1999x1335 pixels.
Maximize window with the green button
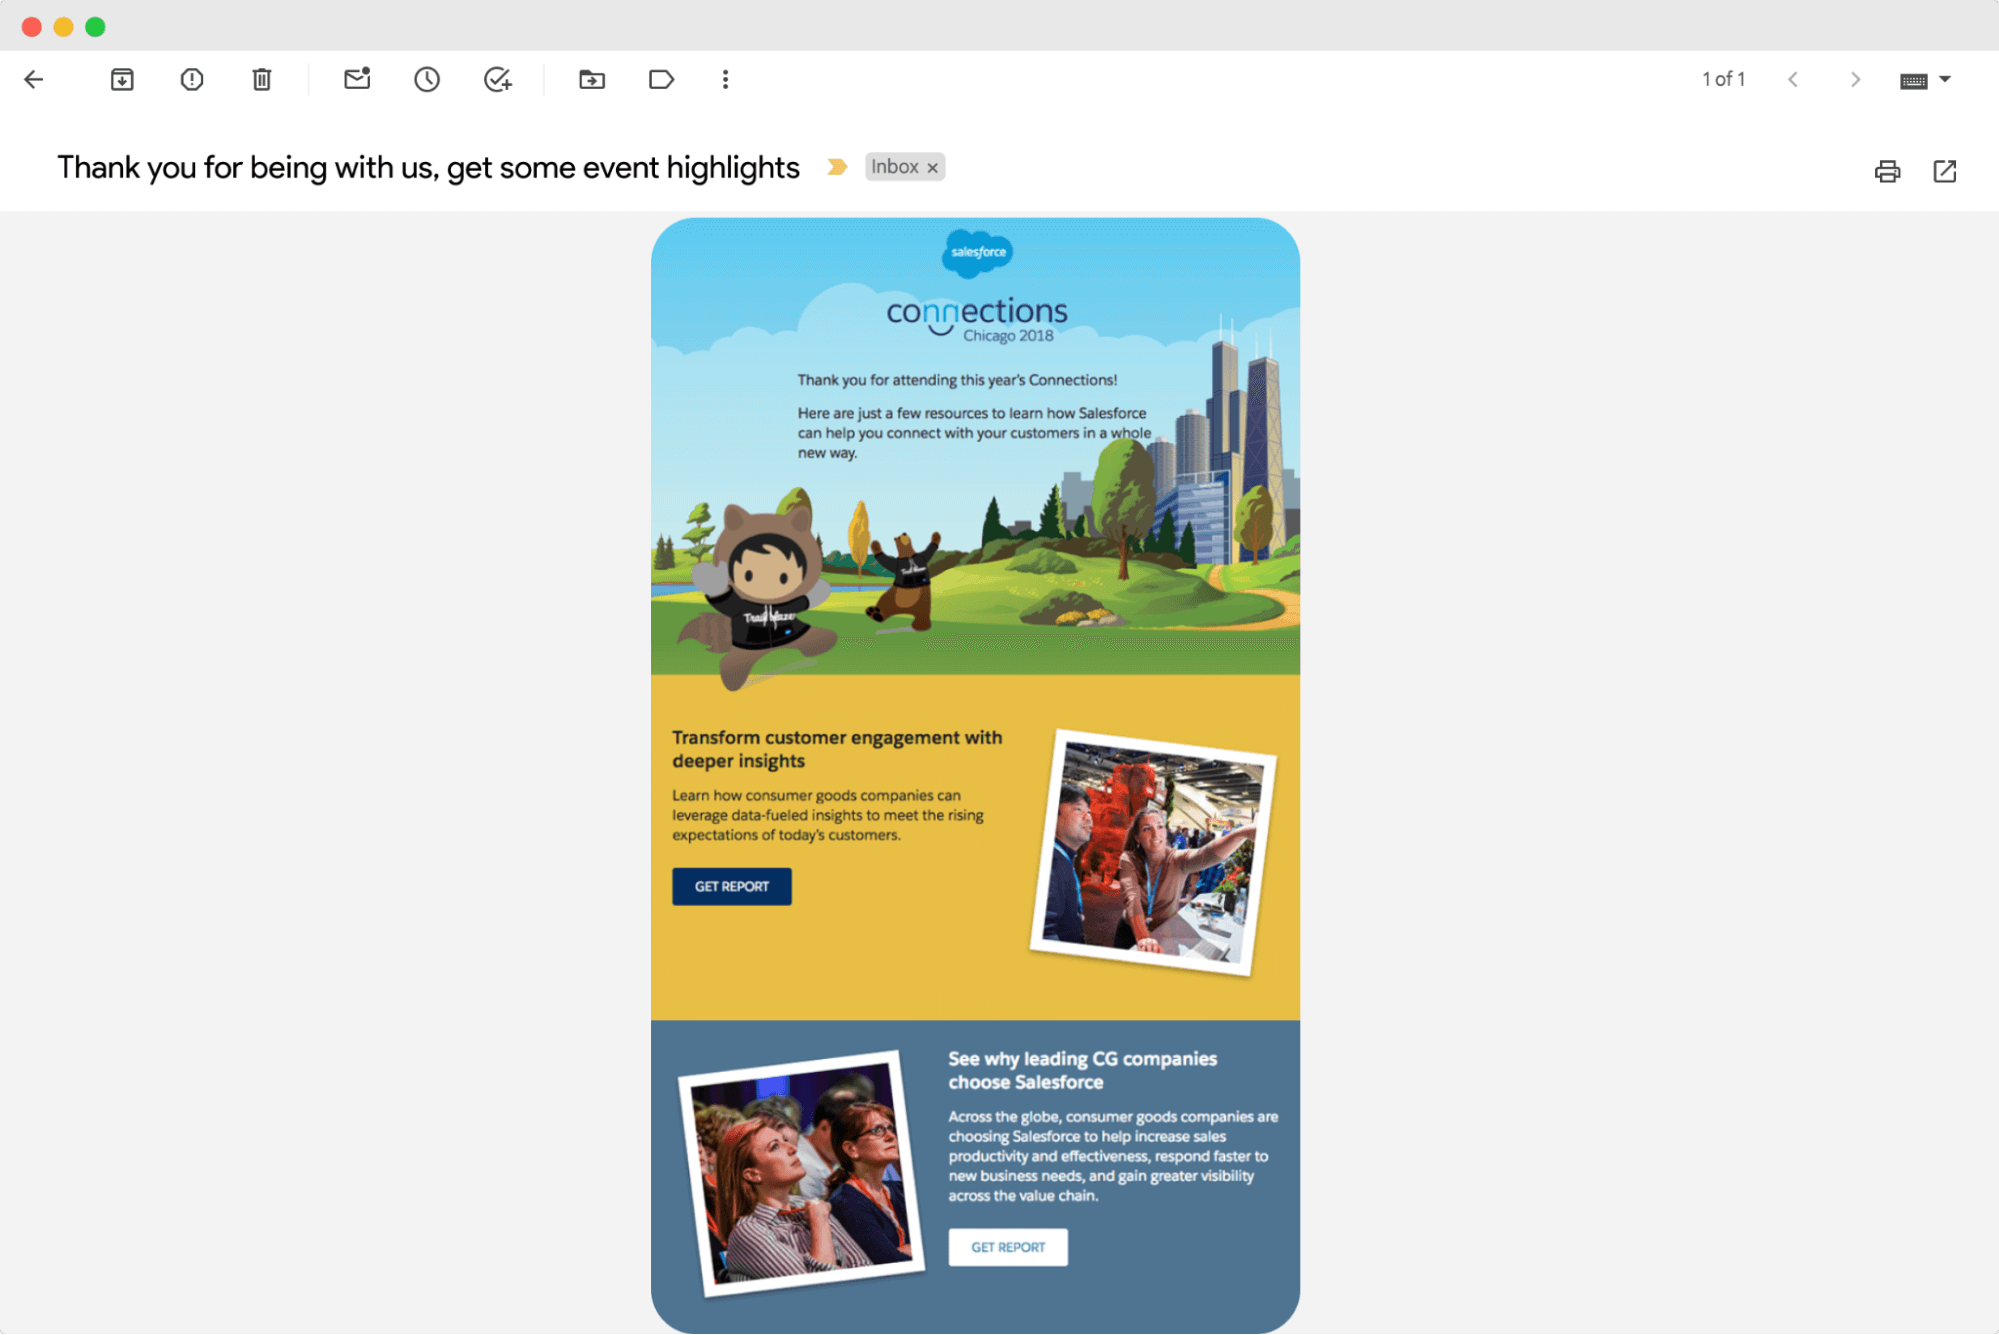coord(95,27)
